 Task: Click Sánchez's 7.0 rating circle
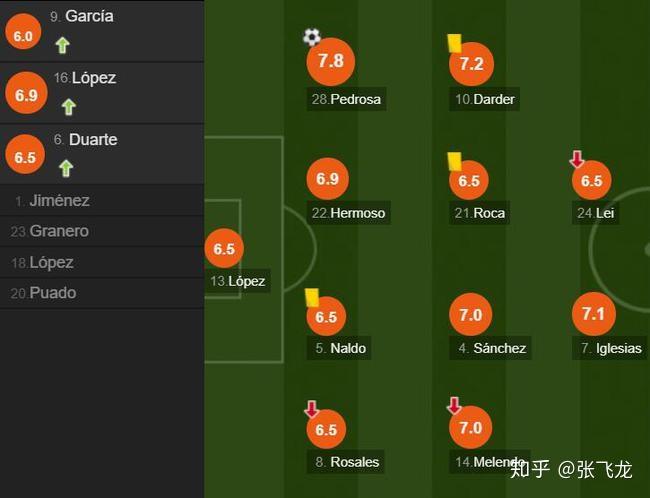click(x=471, y=315)
